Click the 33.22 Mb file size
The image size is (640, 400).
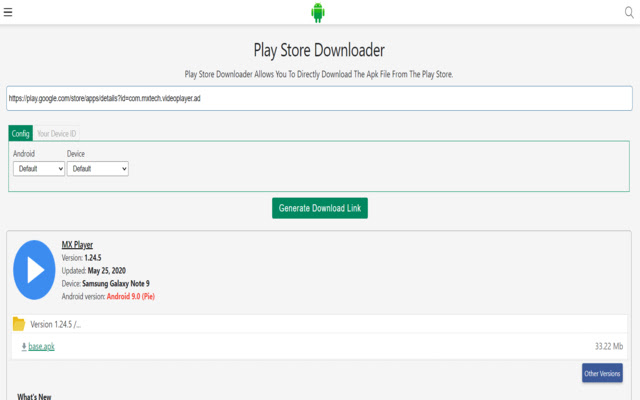click(609, 347)
